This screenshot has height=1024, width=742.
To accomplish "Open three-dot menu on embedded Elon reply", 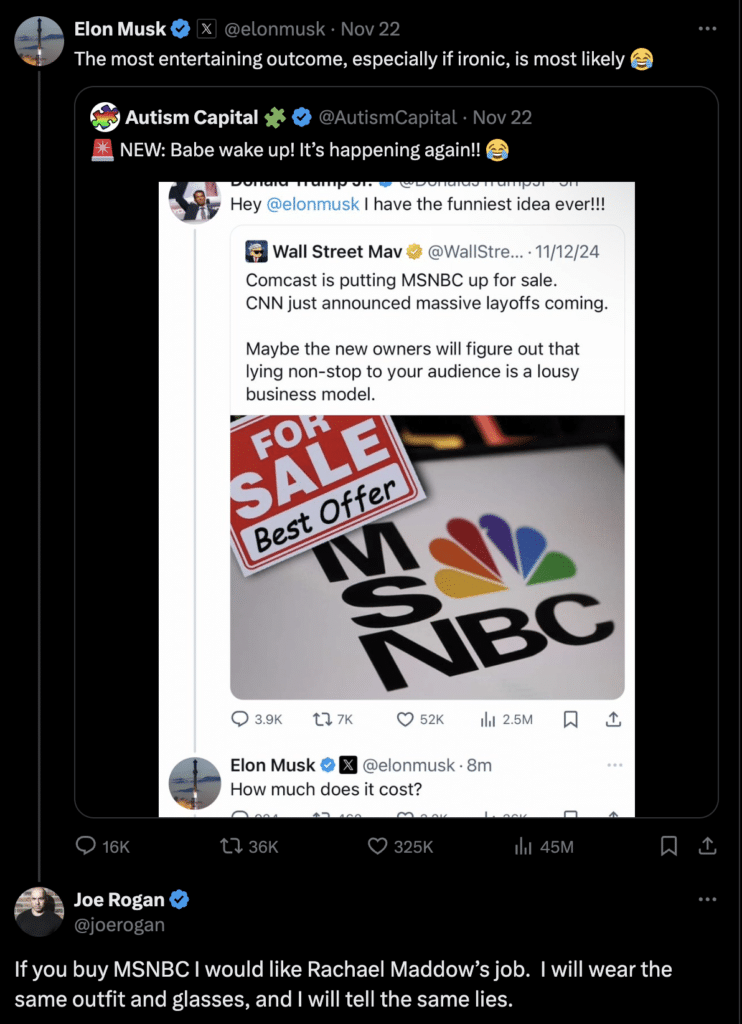I will pos(615,765).
